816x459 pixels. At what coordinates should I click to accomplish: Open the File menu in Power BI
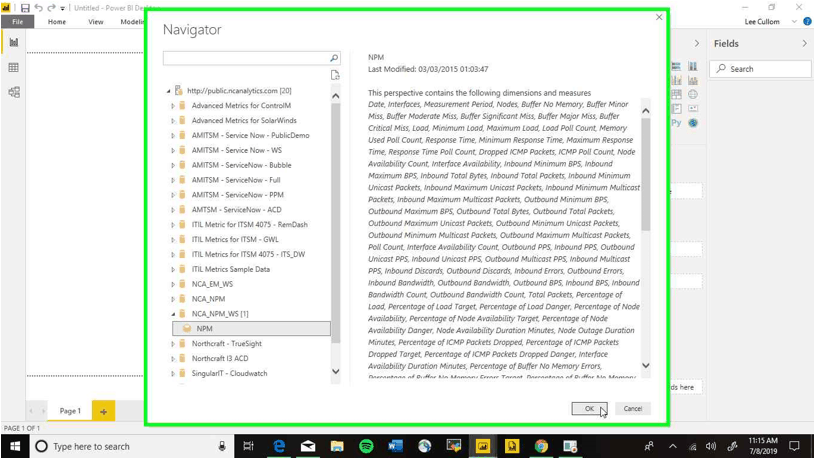coord(18,22)
